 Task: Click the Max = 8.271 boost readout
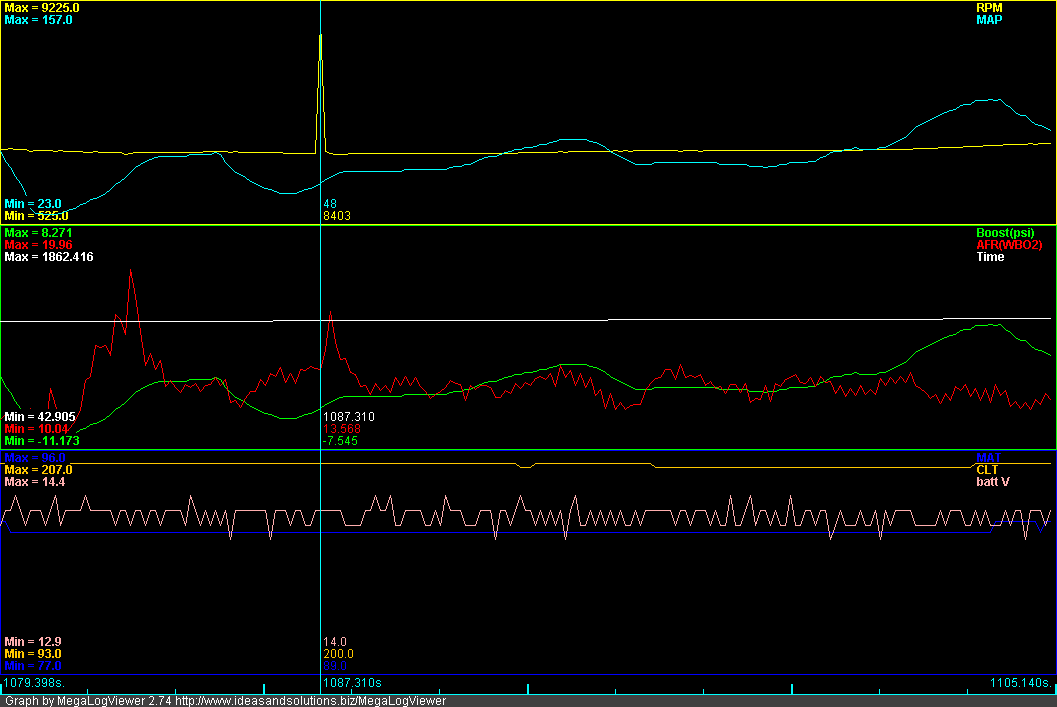[x=38, y=232]
